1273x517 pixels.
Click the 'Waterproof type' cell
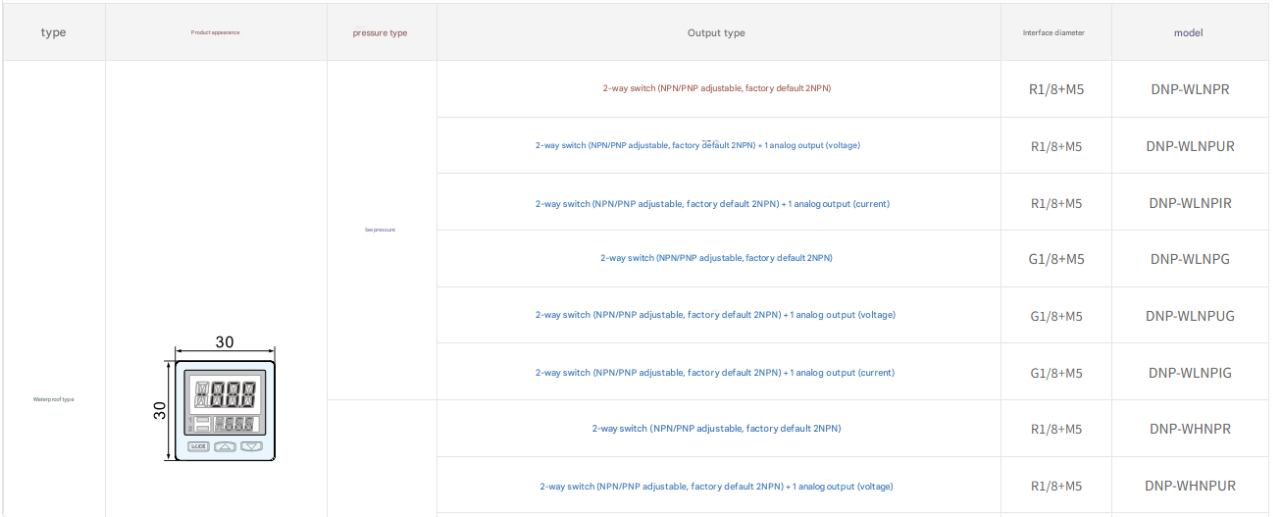coord(54,399)
